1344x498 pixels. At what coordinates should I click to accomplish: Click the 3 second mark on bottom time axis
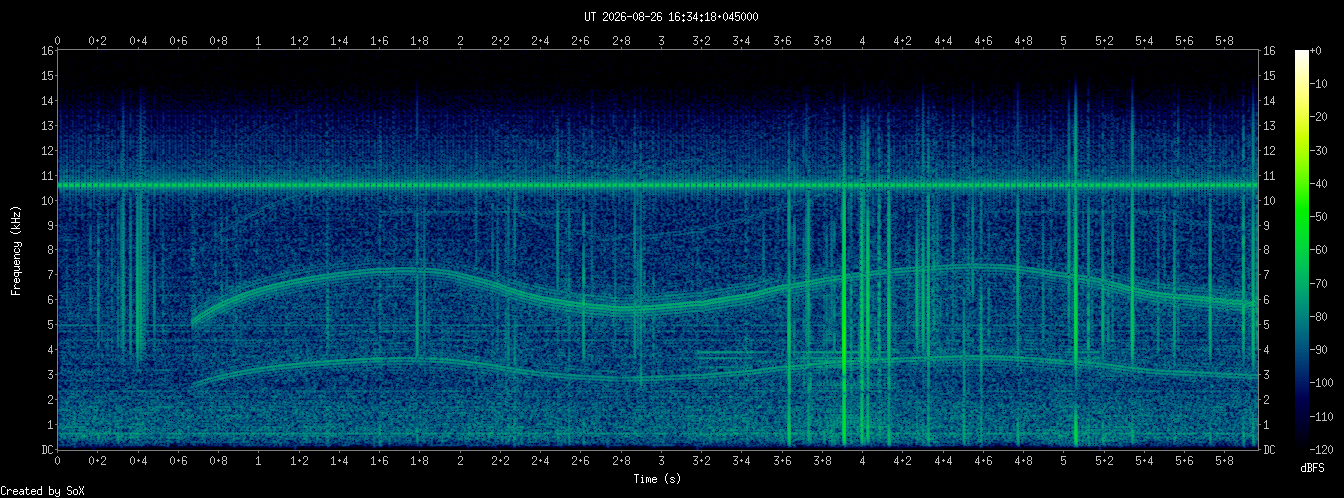[661, 461]
